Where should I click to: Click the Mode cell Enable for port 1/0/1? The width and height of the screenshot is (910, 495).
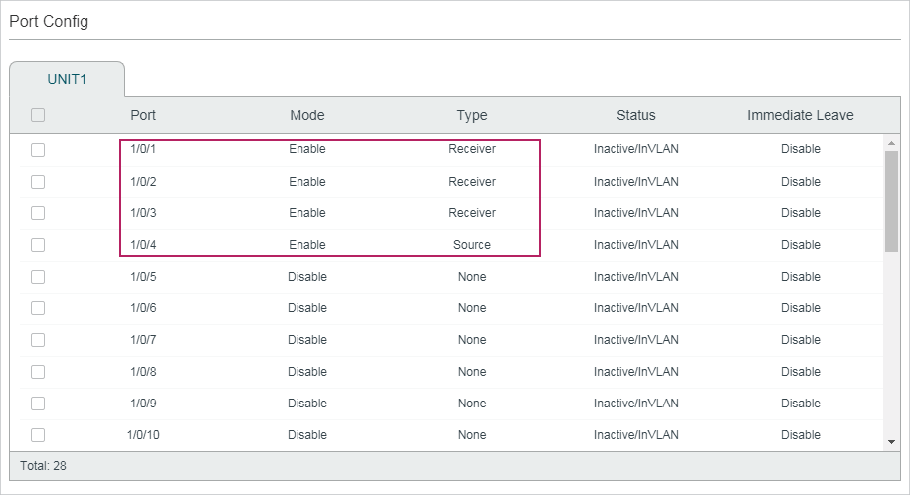[307, 149]
